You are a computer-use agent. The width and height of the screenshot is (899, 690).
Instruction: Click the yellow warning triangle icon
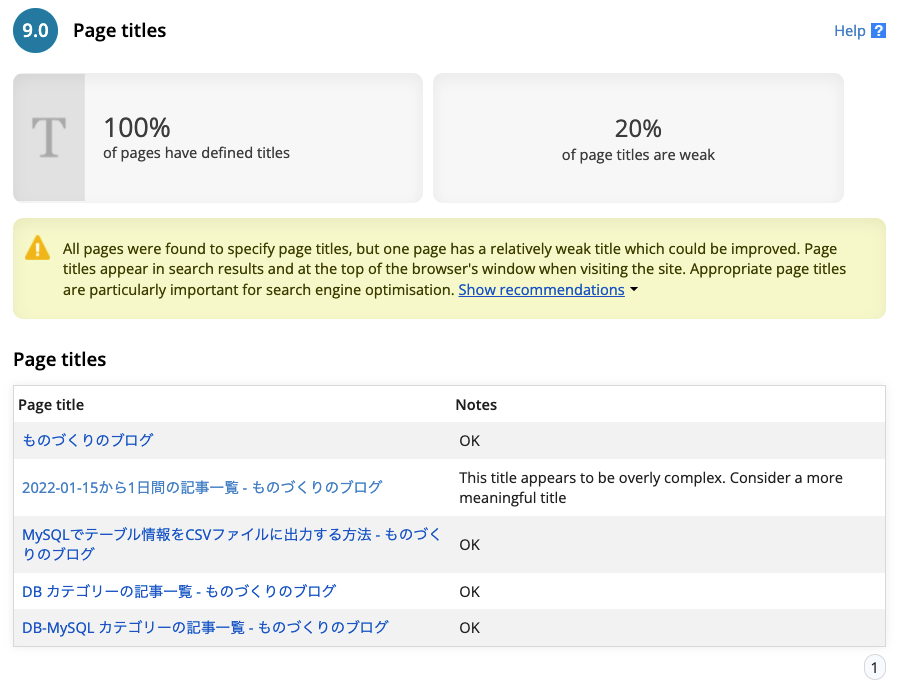[38, 248]
